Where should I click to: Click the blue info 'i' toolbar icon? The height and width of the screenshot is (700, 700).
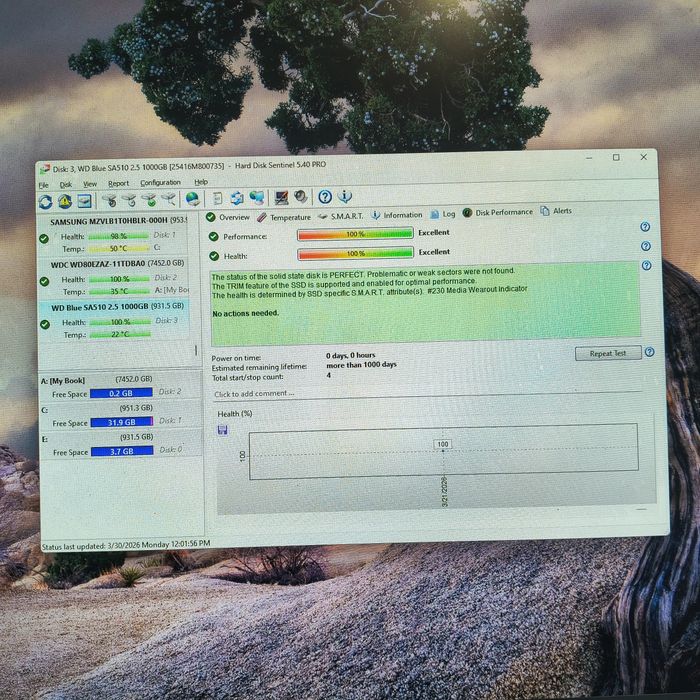point(345,196)
